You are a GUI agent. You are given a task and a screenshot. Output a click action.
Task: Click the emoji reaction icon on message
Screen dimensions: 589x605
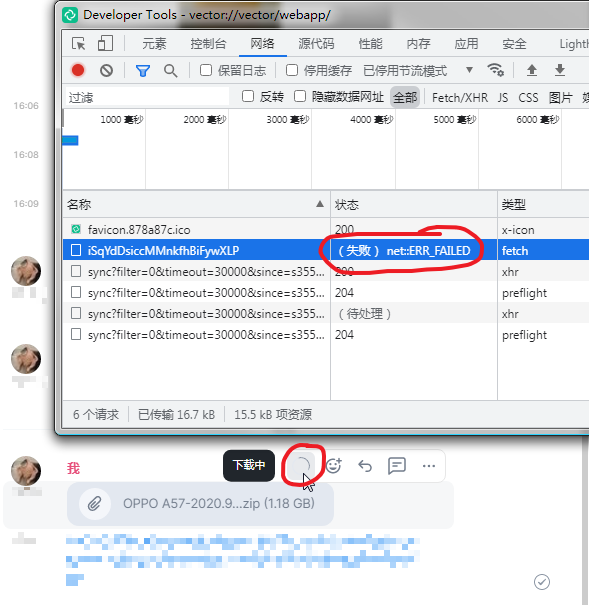(334, 466)
